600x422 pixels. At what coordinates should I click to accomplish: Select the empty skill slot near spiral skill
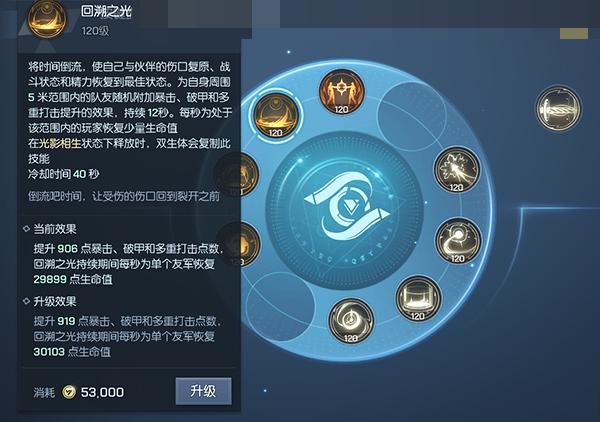point(280,306)
